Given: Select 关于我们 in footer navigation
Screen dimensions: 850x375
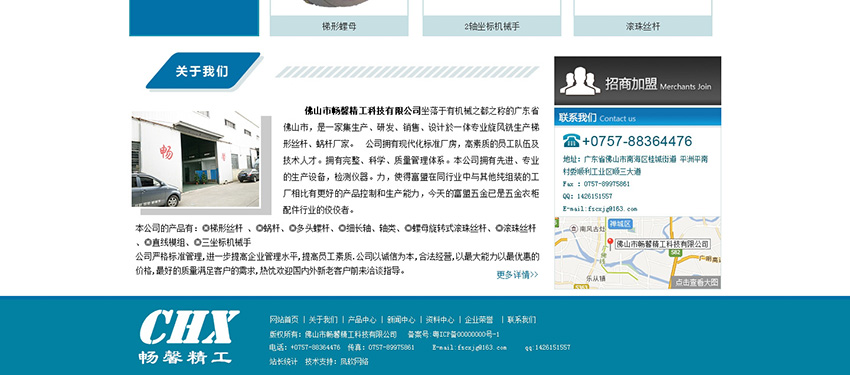Looking at the screenshot, I should [323, 320].
